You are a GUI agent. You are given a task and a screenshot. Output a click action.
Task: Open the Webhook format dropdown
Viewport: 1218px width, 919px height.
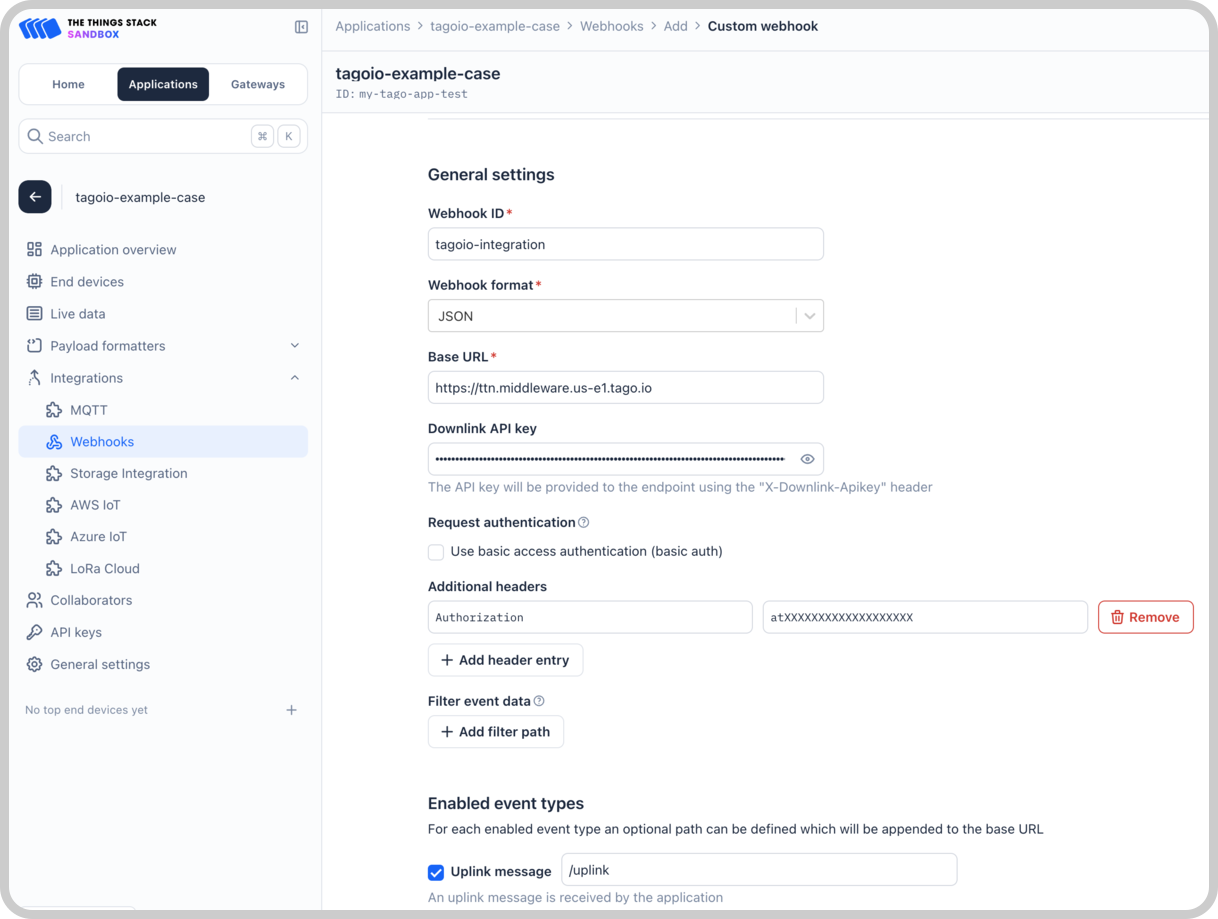626,316
